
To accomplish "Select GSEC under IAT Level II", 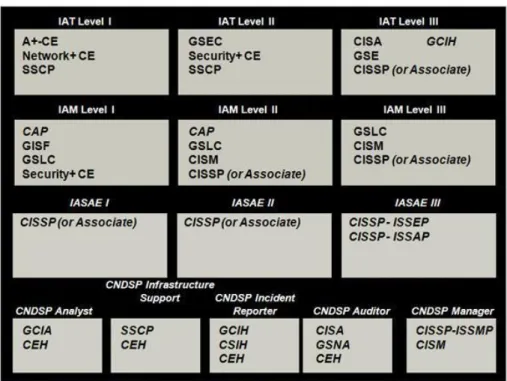I will coord(205,41).
